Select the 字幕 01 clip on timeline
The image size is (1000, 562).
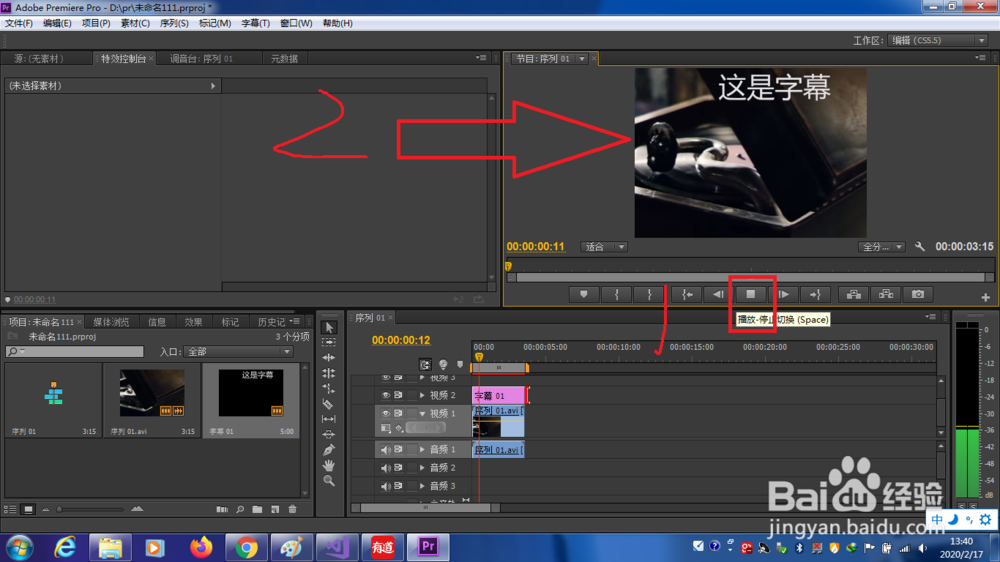499,396
